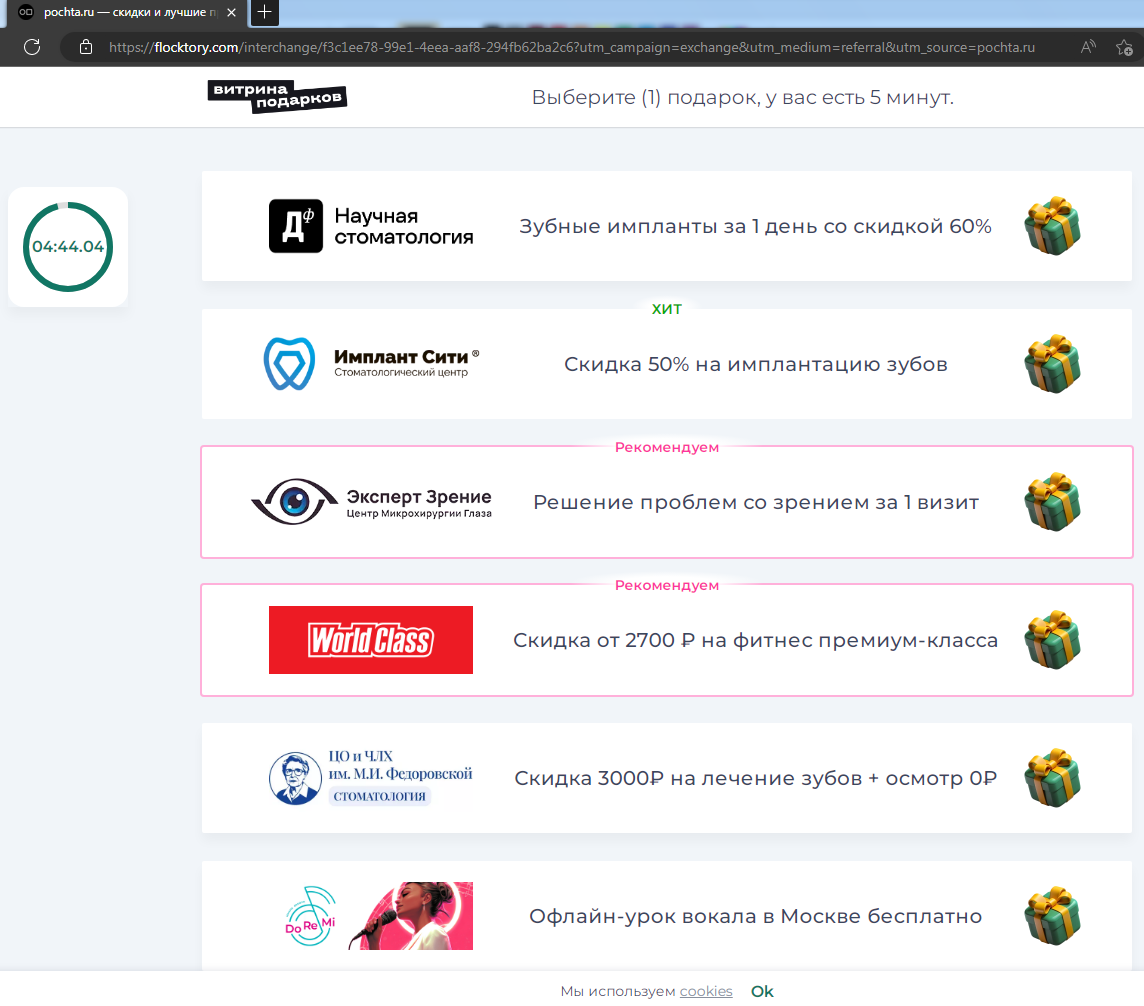Click 'Скидка 50% на имплантацию зубов' text
The width and height of the screenshot is (1144, 1006).
tap(755, 364)
